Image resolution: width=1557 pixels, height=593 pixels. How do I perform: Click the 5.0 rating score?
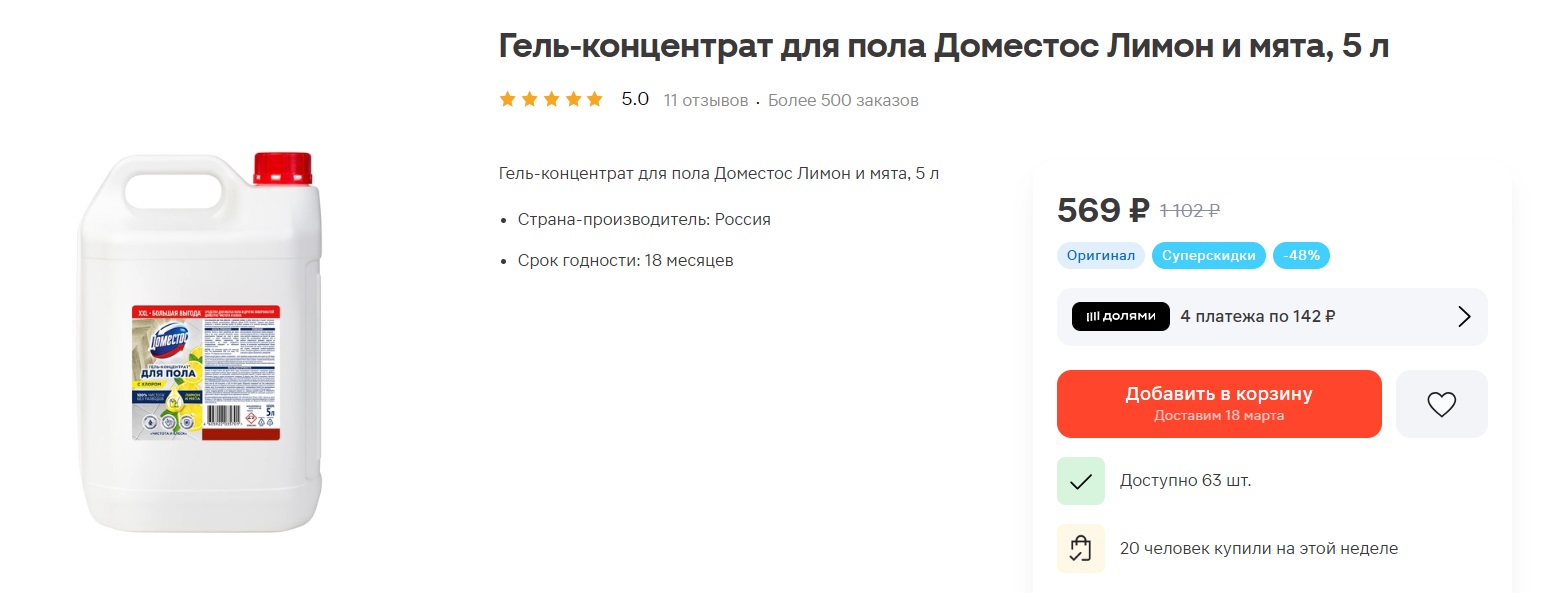(x=635, y=99)
